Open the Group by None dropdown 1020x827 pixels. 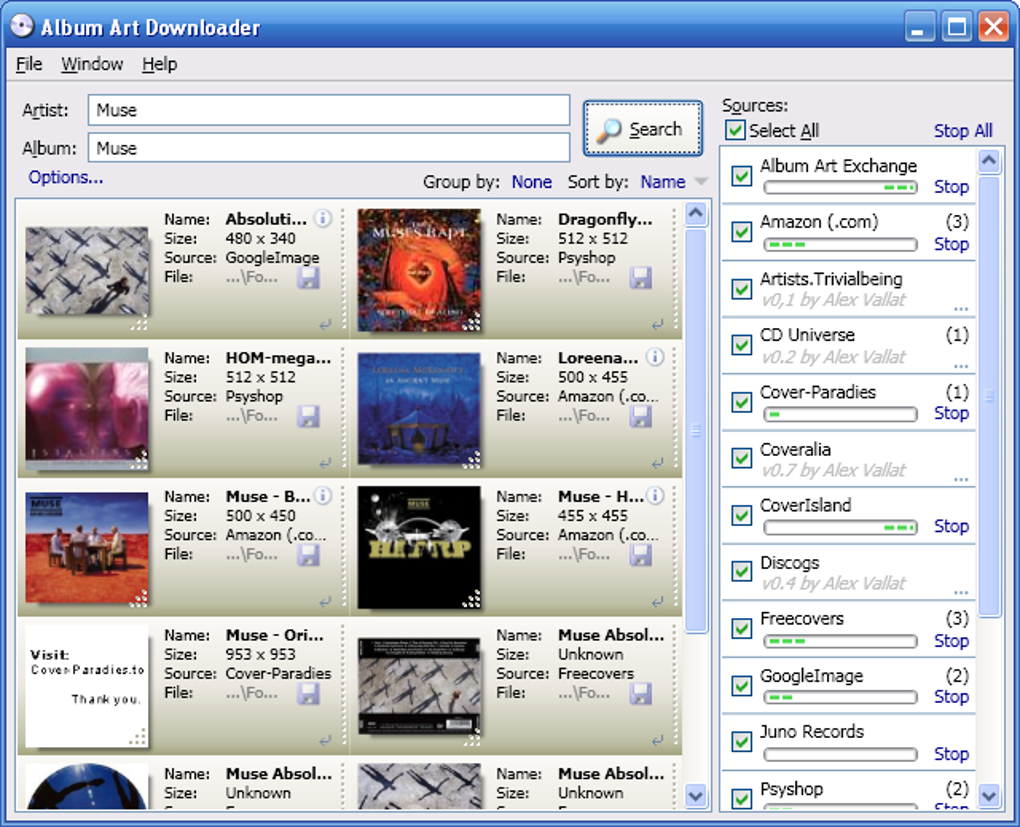(x=531, y=182)
